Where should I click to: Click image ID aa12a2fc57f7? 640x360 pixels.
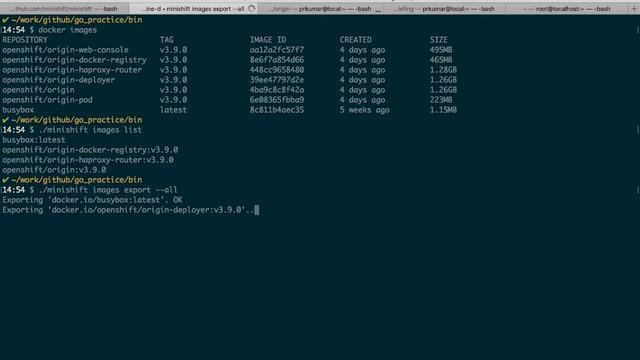277,50
